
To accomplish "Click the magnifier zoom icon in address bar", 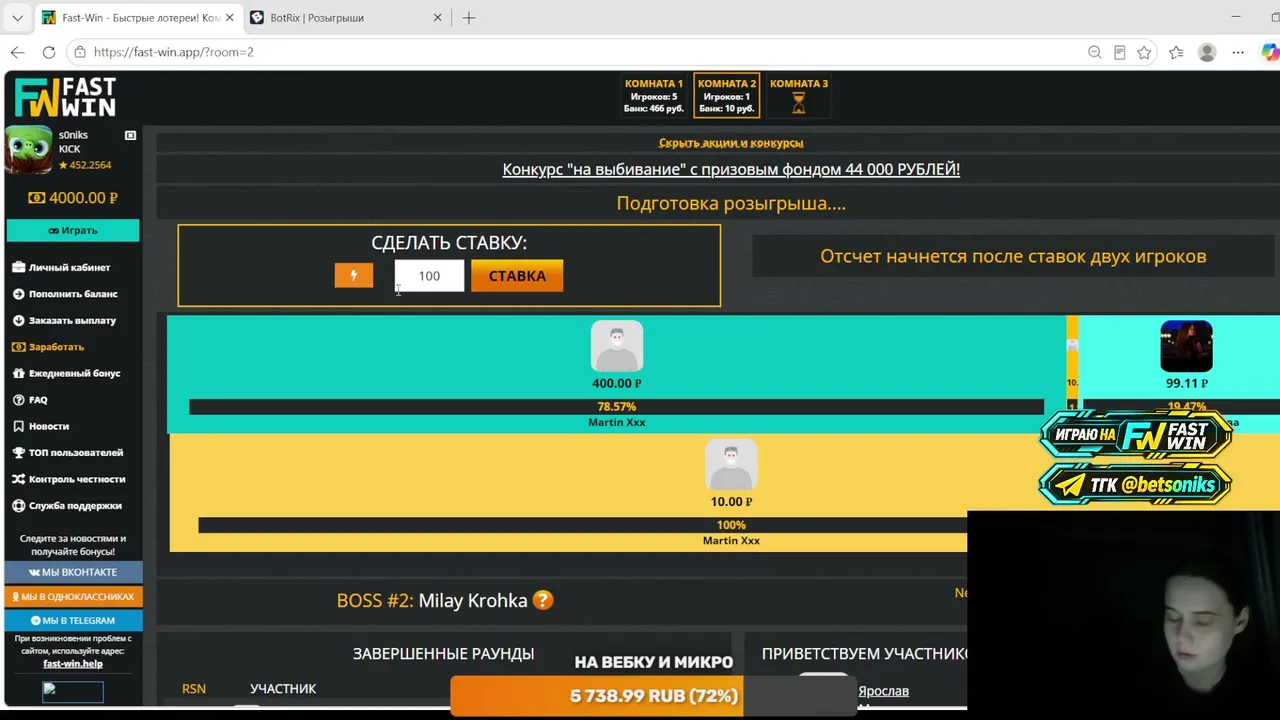I will tap(1094, 52).
